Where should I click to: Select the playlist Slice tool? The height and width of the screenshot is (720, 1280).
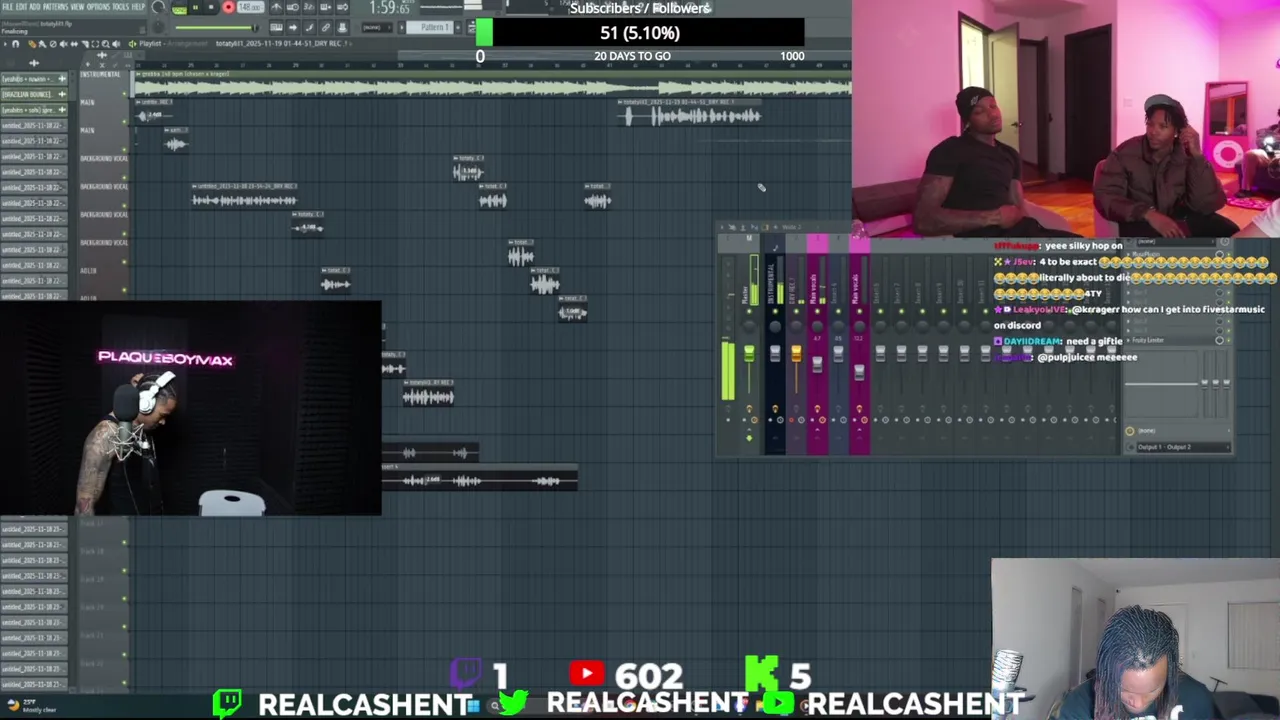85,44
